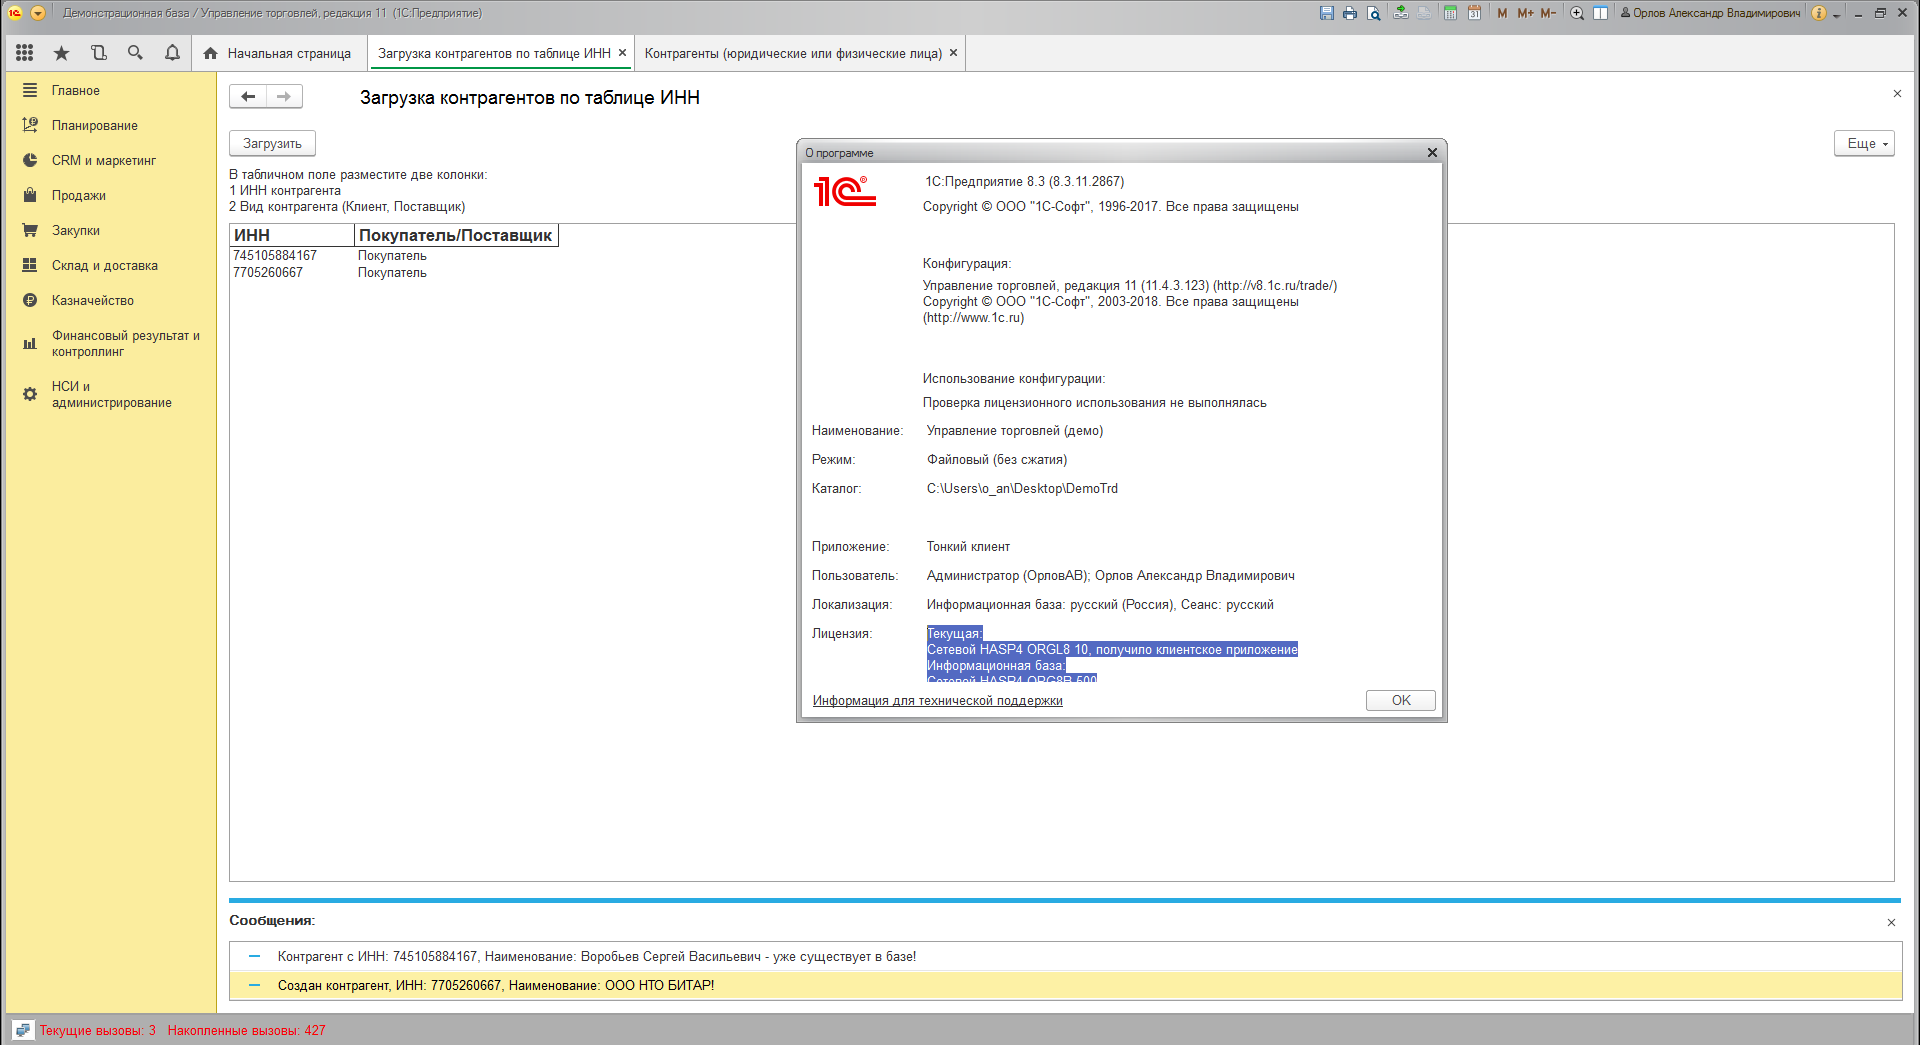Open Финансовый результат и контроллинг section
Viewport: 1920px width, 1045px height.
126,343
